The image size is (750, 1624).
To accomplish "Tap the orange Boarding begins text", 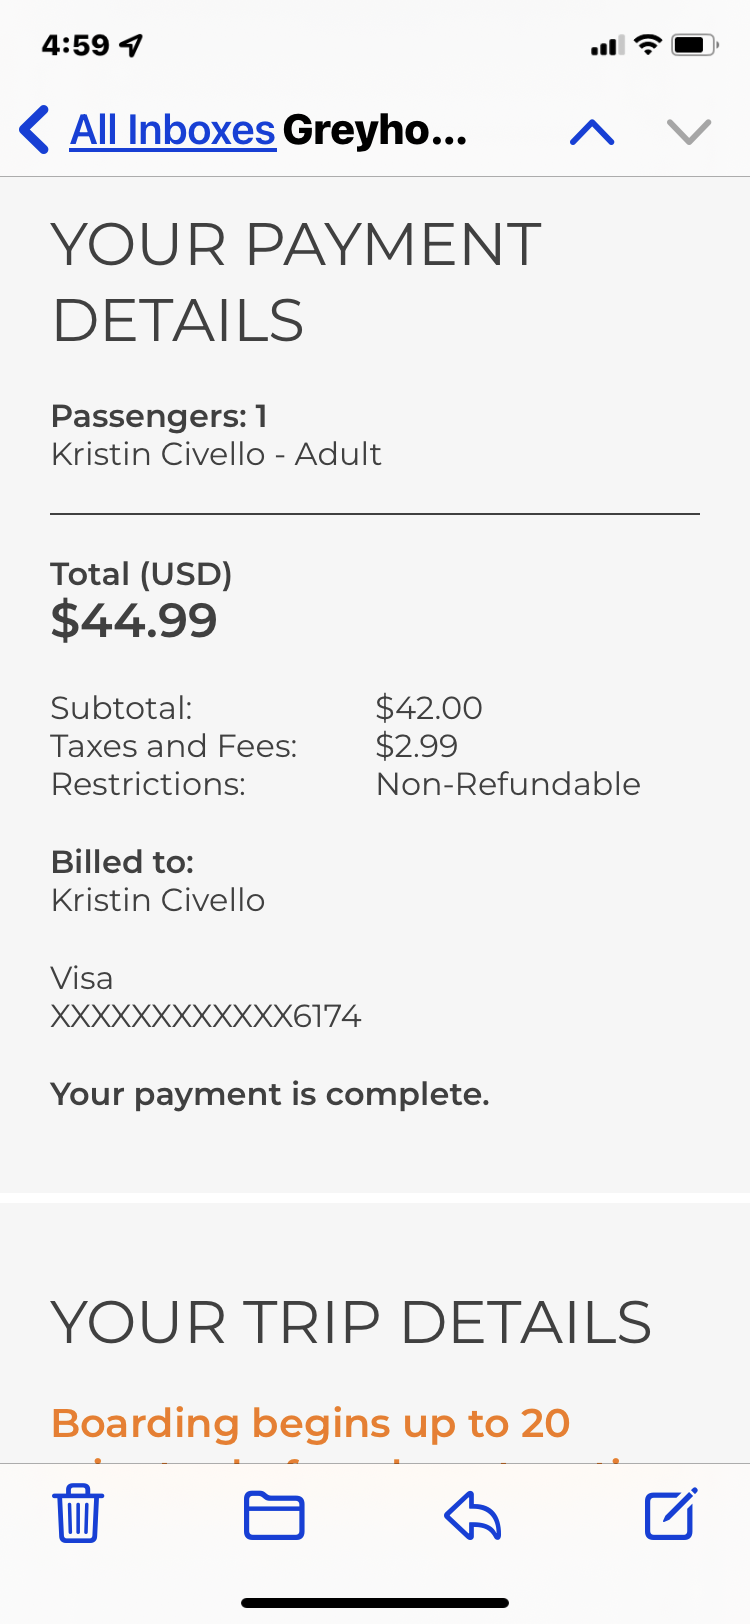I will click(x=310, y=1423).
